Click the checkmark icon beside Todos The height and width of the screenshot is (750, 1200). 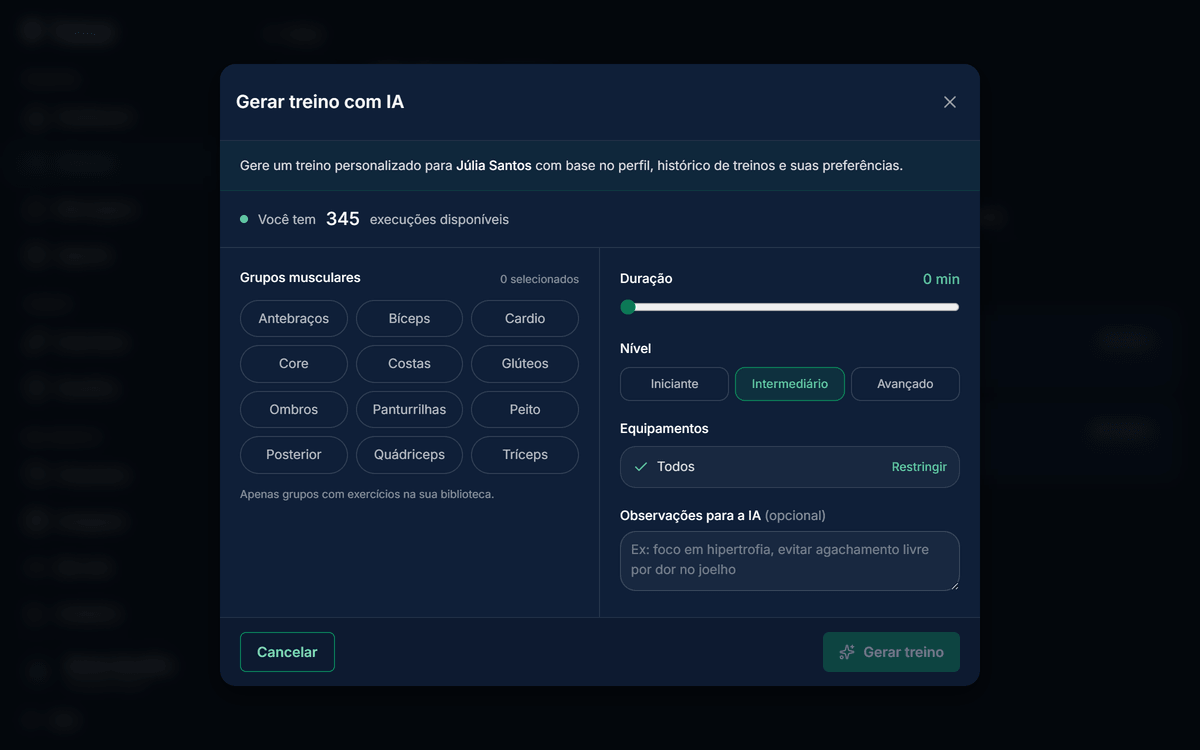[x=641, y=467]
